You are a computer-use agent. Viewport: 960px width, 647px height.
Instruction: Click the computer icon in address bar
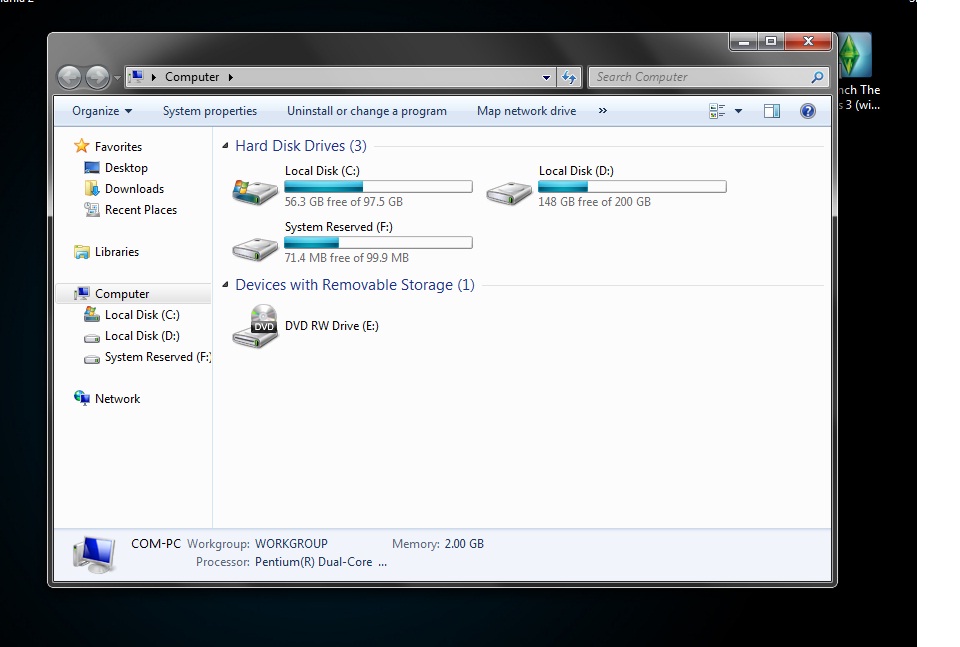[137, 77]
